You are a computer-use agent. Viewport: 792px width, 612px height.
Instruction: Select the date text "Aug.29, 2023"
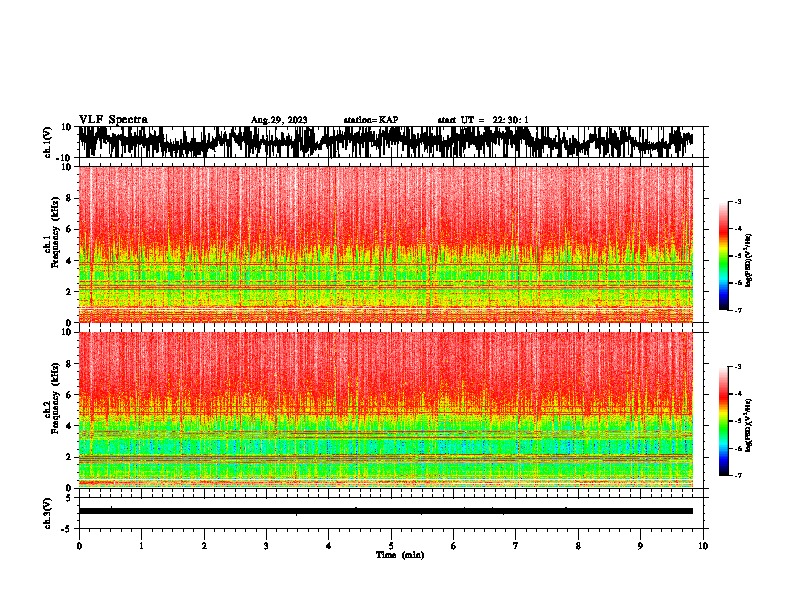[x=279, y=120]
